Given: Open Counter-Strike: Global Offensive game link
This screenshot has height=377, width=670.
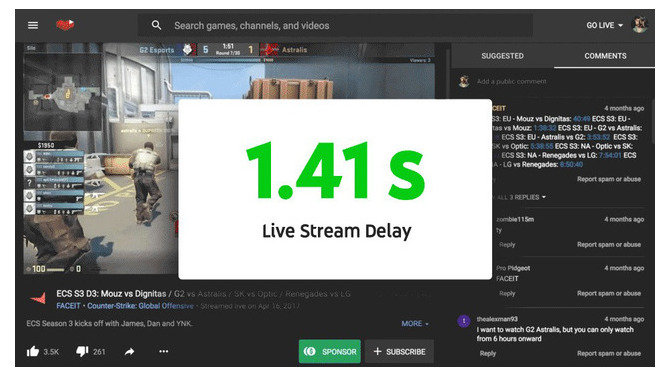Looking at the screenshot, I should coord(140,306).
